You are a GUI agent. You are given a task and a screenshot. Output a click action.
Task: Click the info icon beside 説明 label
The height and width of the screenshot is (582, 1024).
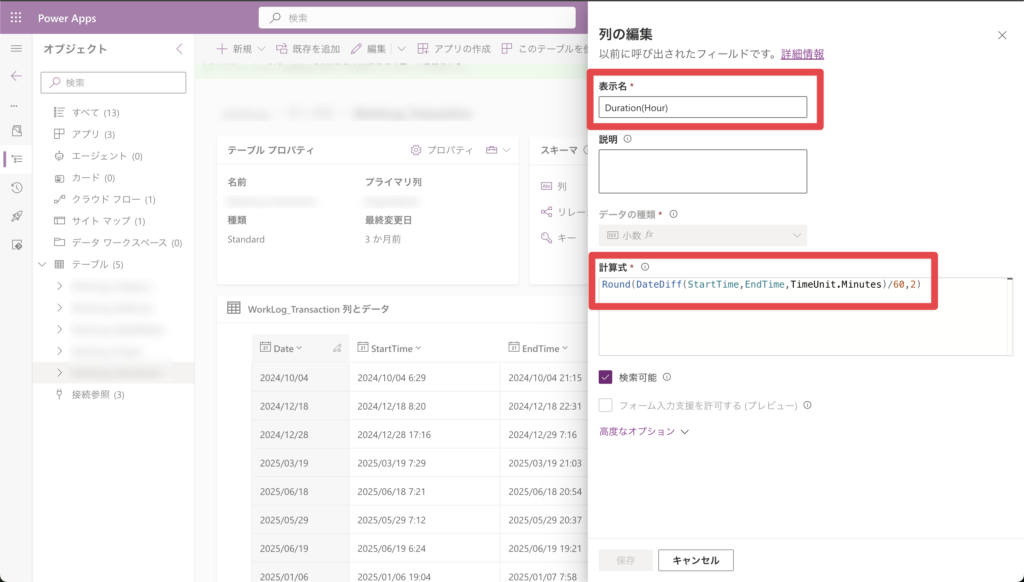[627, 139]
